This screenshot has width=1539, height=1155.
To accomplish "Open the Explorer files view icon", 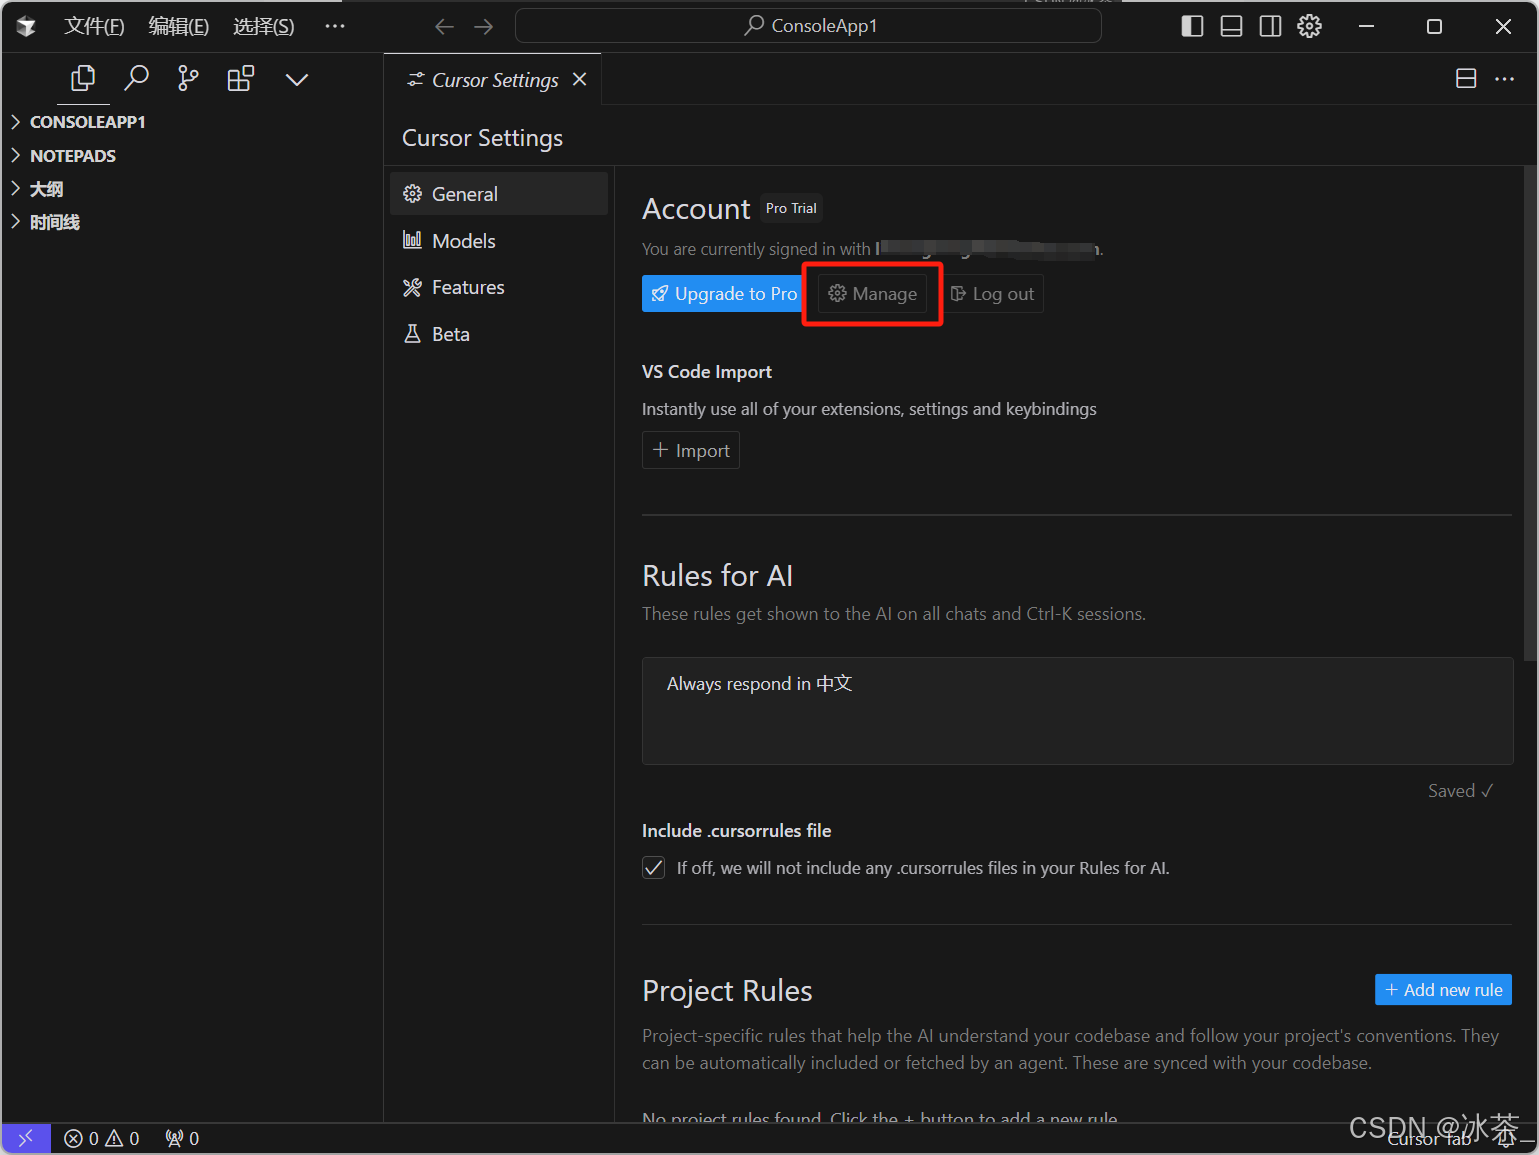I will coord(83,79).
